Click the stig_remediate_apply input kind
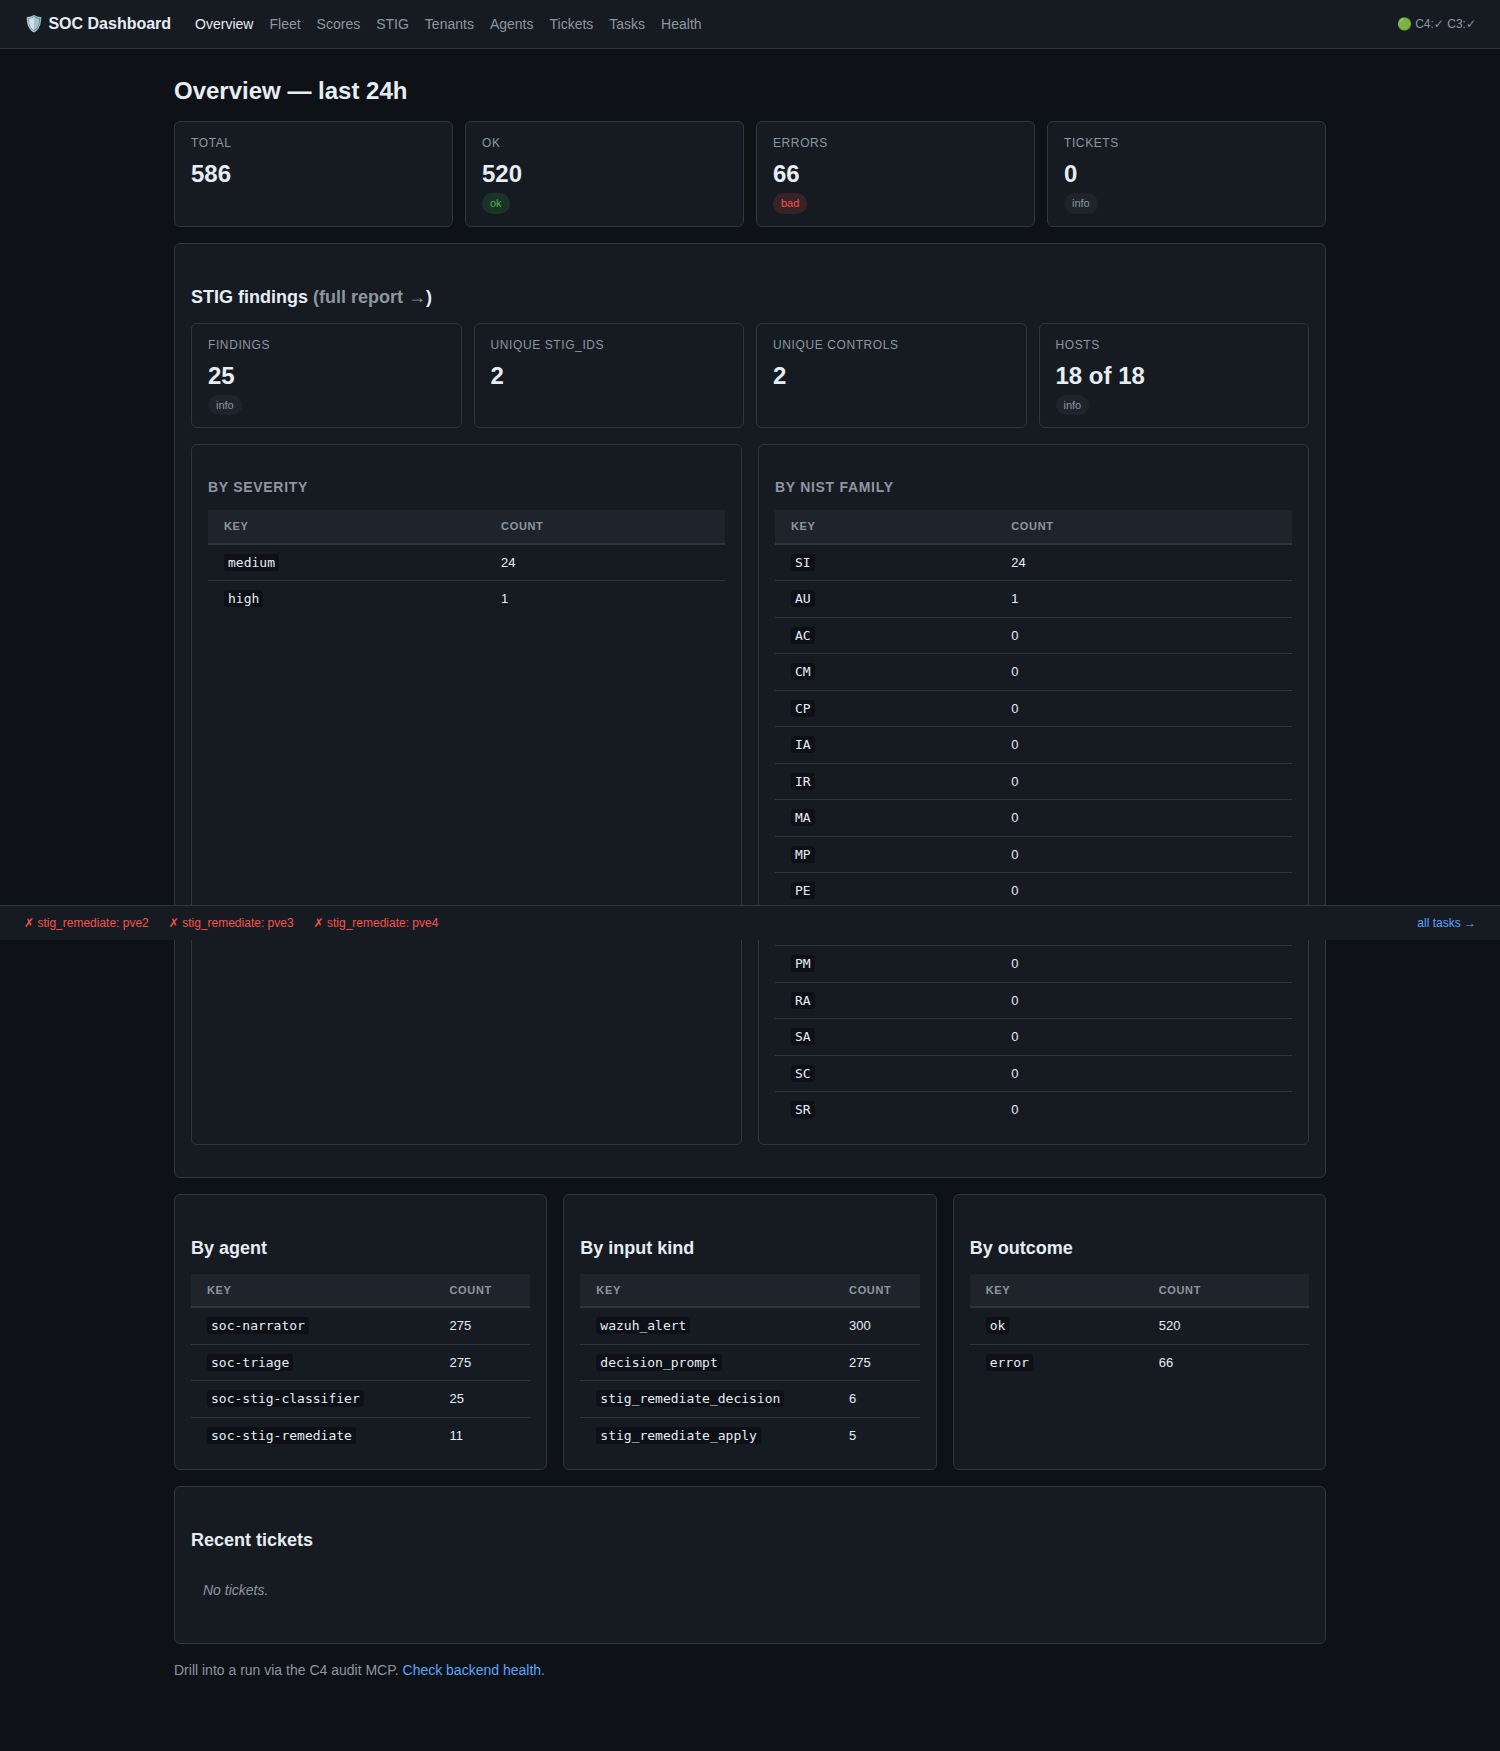1500x1751 pixels. 678,1436
